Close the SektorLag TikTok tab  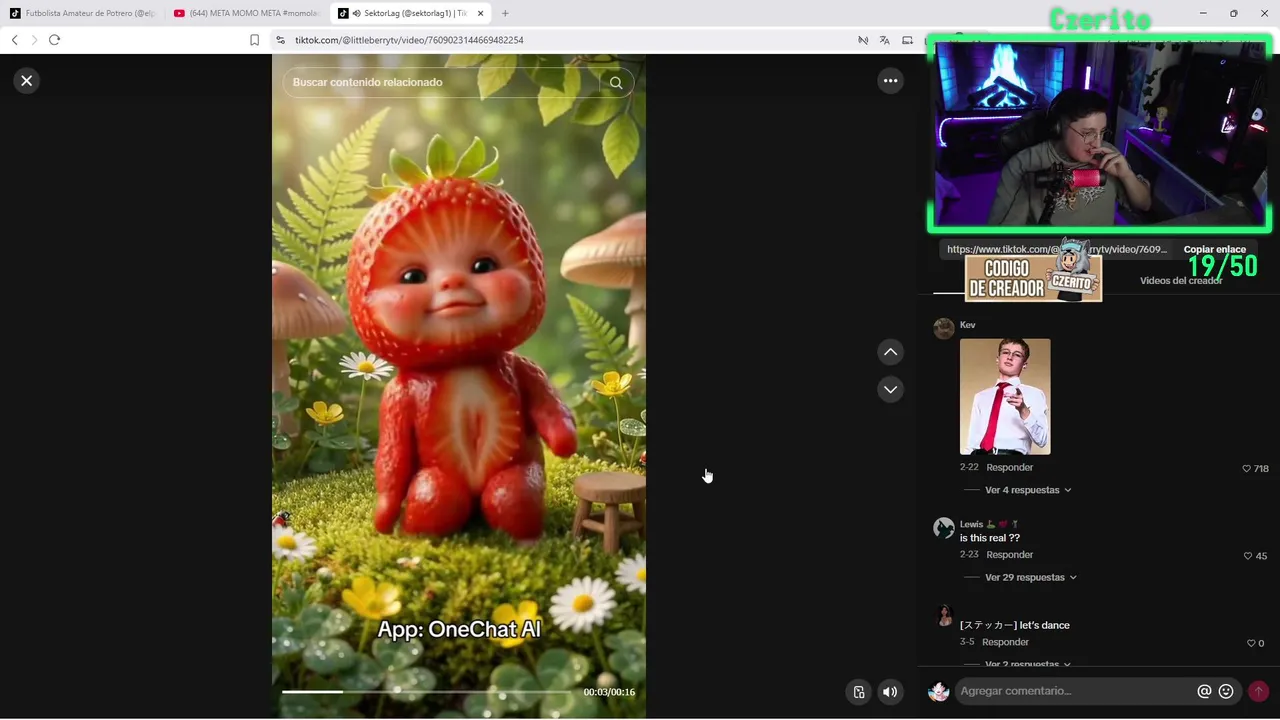(480, 13)
